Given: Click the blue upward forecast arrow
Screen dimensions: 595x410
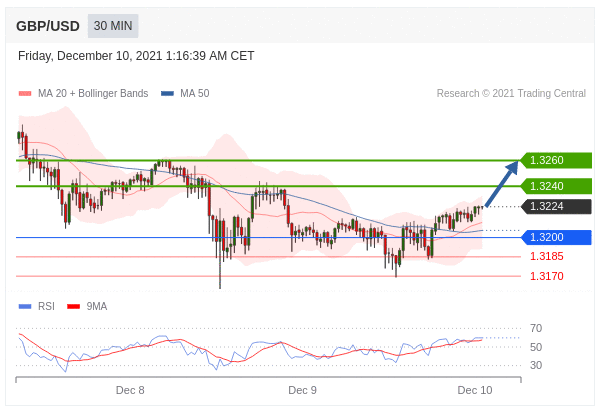Looking at the screenshot, I should [x=502, y=184].
